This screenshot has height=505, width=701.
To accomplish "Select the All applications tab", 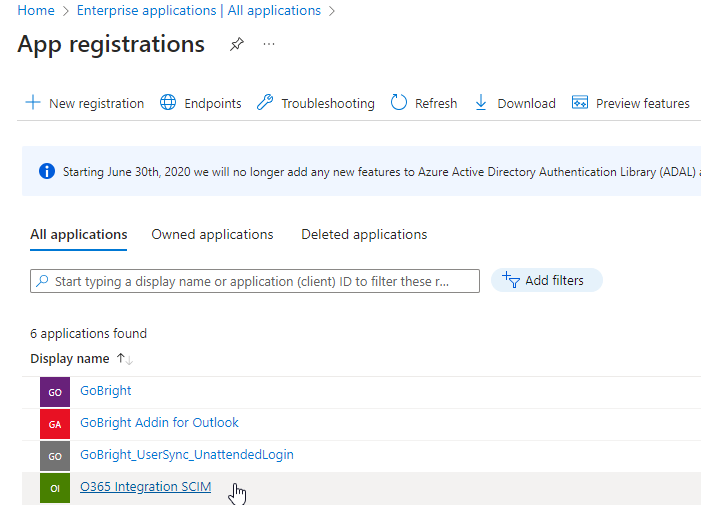I will point(79,234).
